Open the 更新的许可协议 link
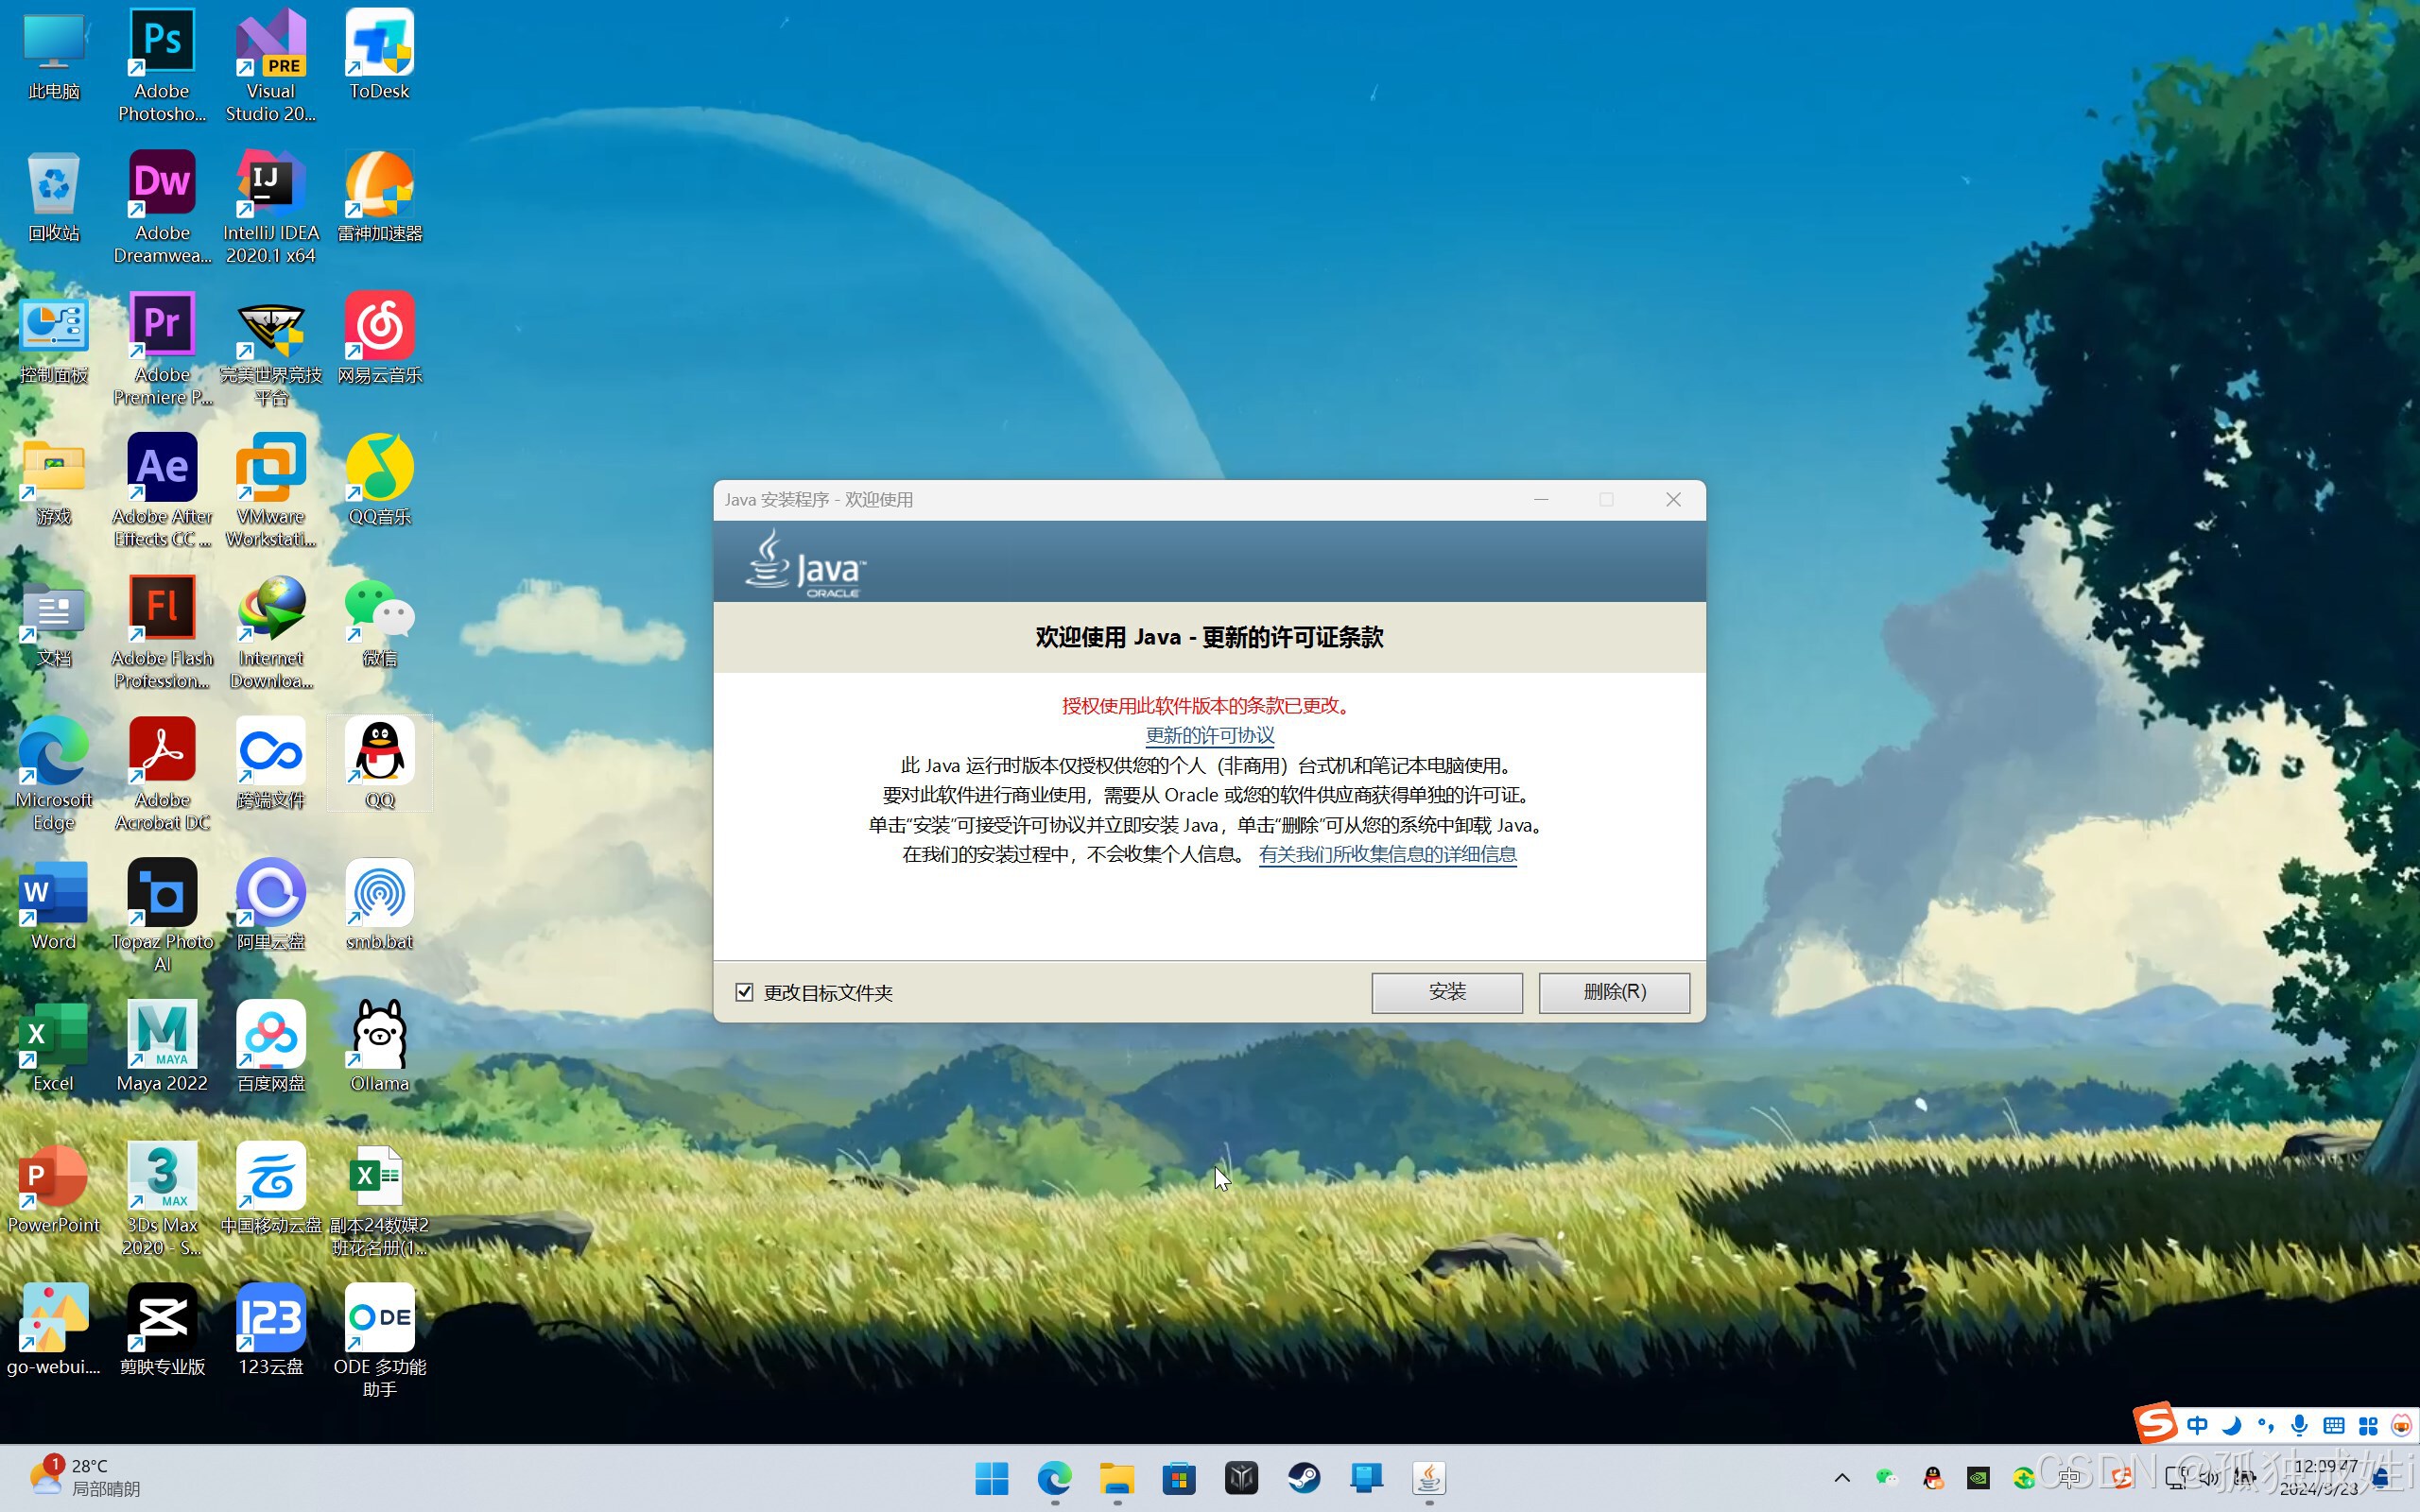The image size is (2420, 1512). [x=1208, y=734]
